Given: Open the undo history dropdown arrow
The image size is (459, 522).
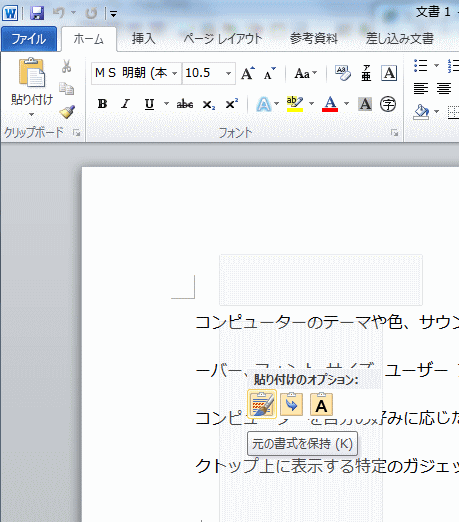Looking at the screenshot, I should pos(73,13).
